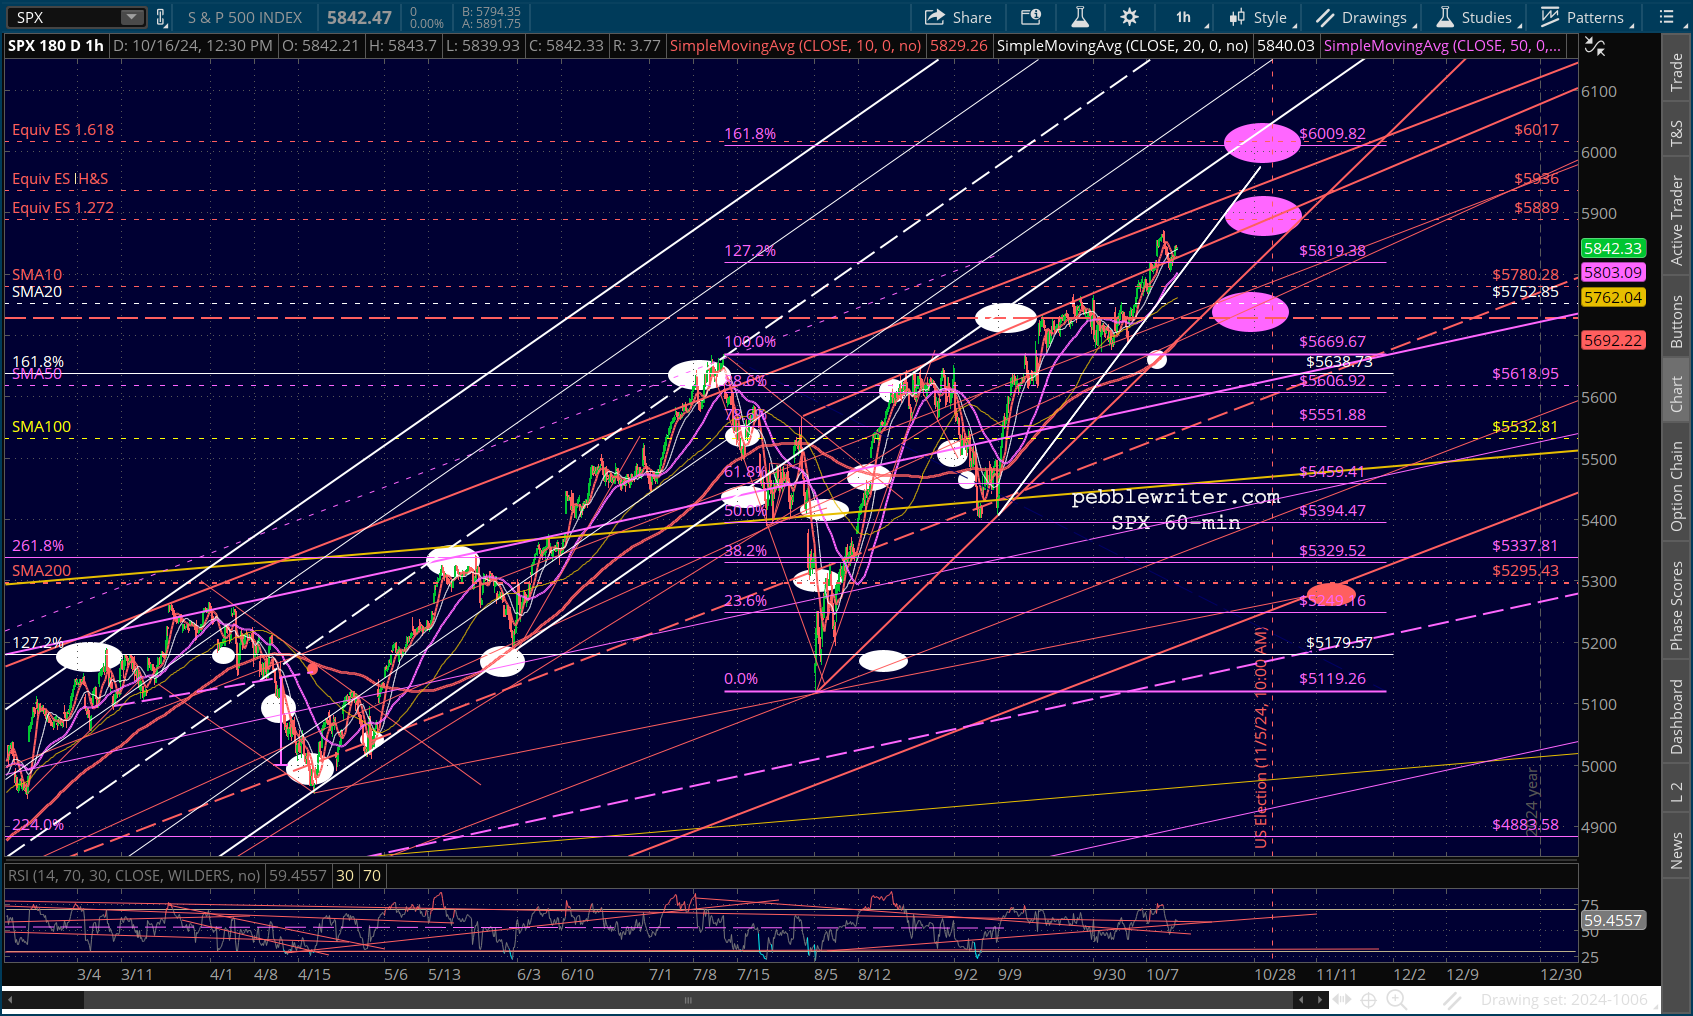Open the Phase Scores tab
Screen dimensions: 1693x1016
(1677, 605)
